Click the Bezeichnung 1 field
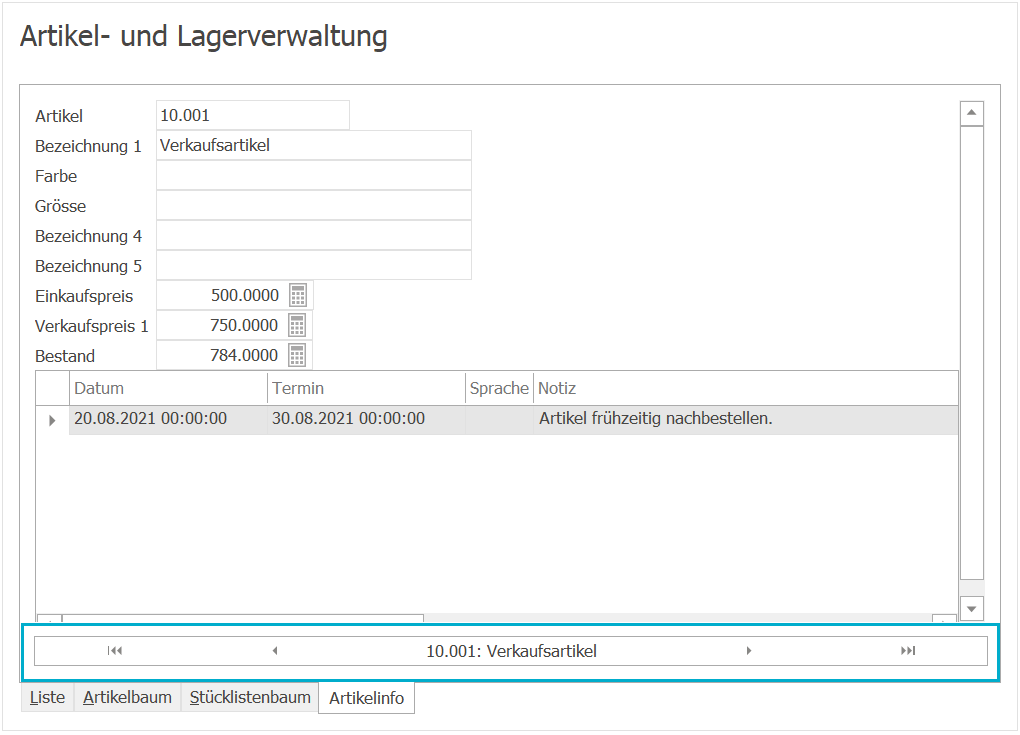 click(314, 145)
